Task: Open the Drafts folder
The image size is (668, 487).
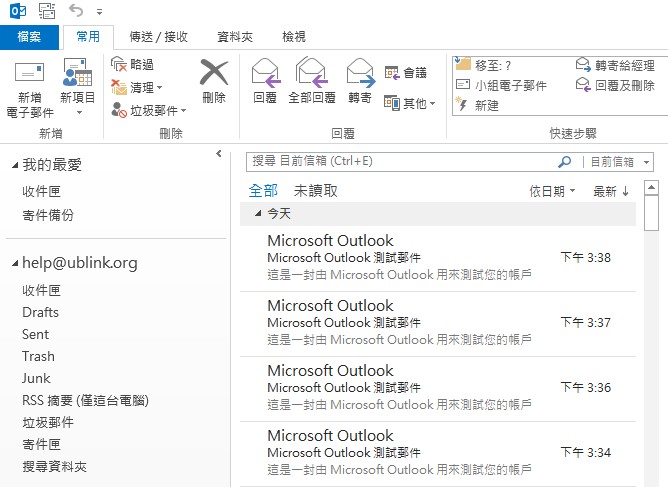Action: click(40, 312)
